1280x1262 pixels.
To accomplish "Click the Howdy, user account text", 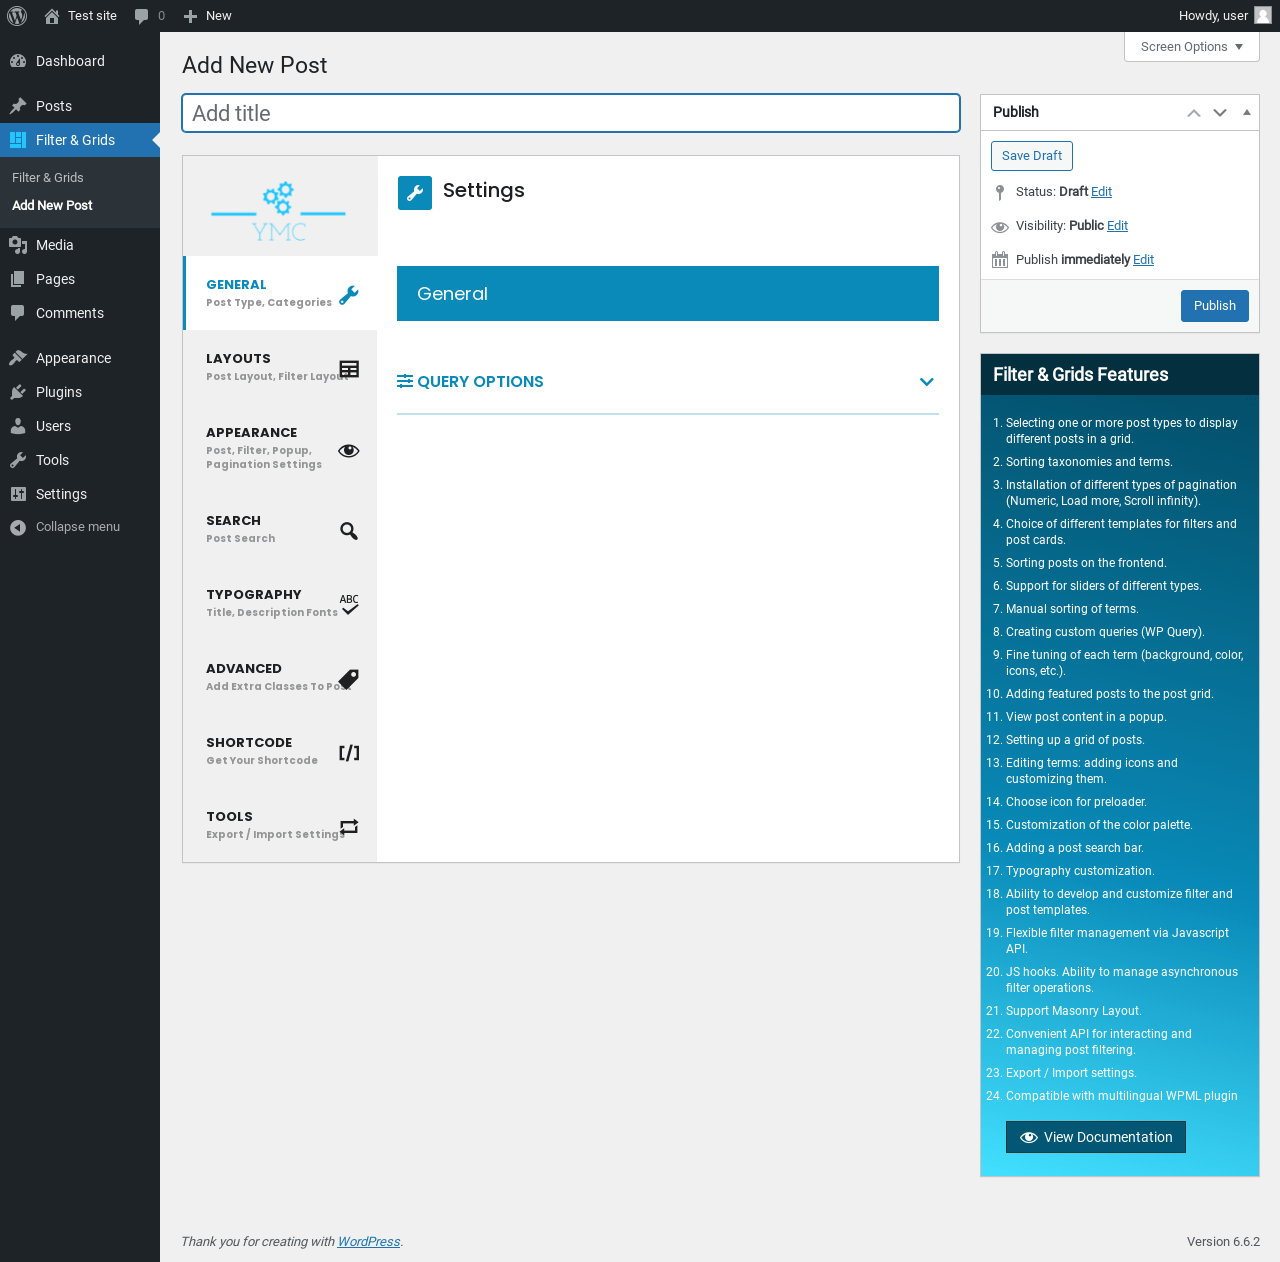I will (x=1213, y=16).
